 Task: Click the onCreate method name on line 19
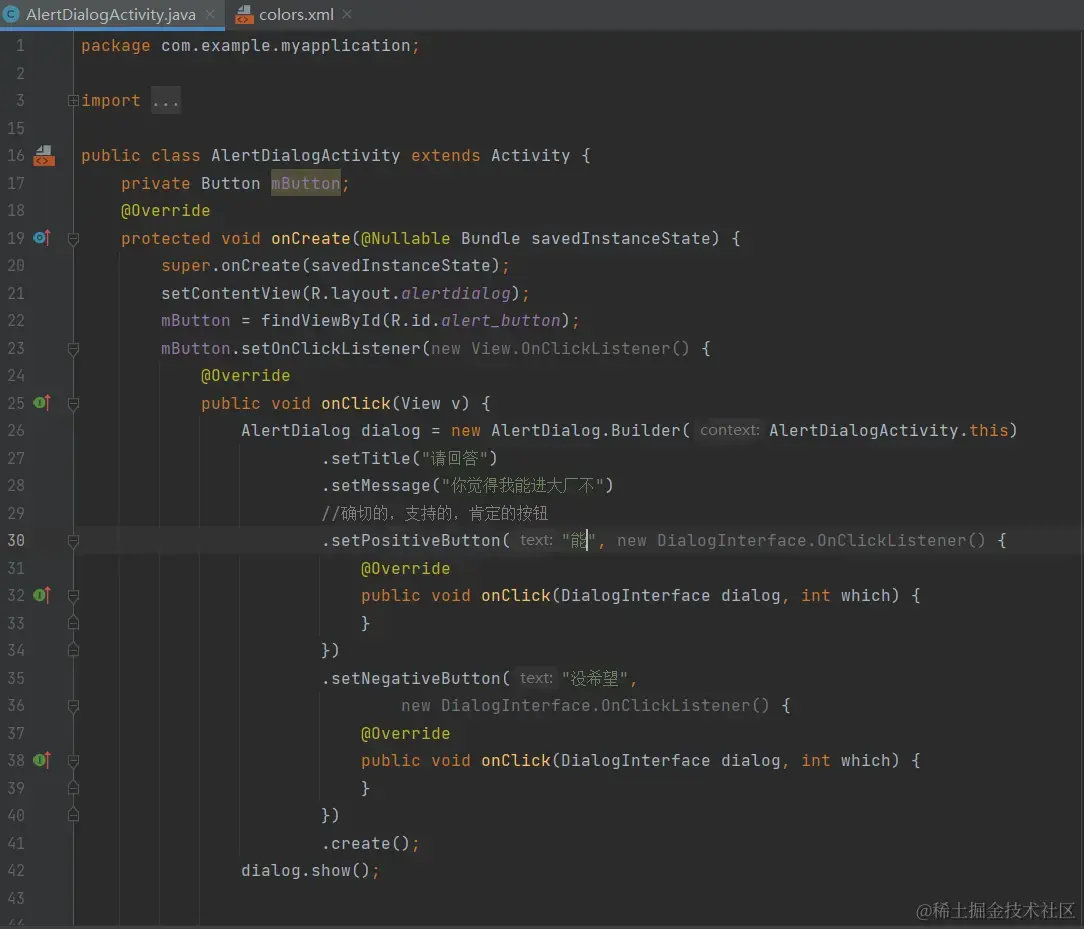coord(310,238)
